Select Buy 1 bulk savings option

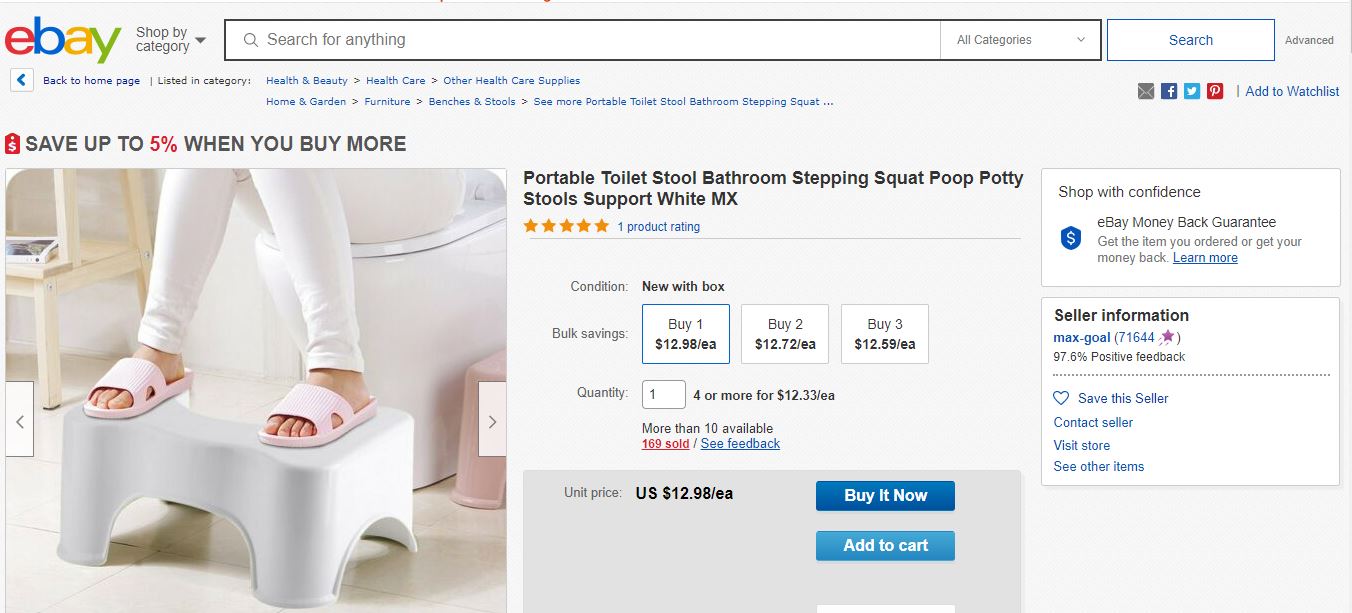[686, 334]
